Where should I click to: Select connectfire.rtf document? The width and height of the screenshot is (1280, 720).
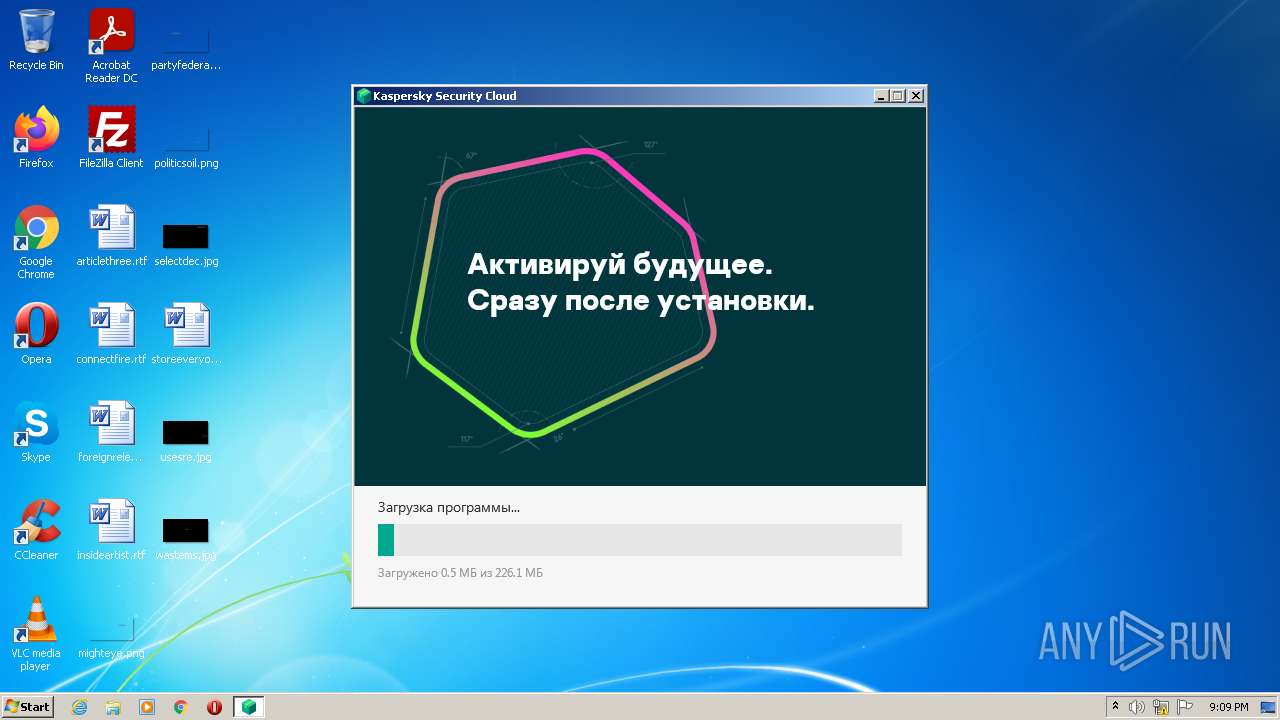(111, 334)
